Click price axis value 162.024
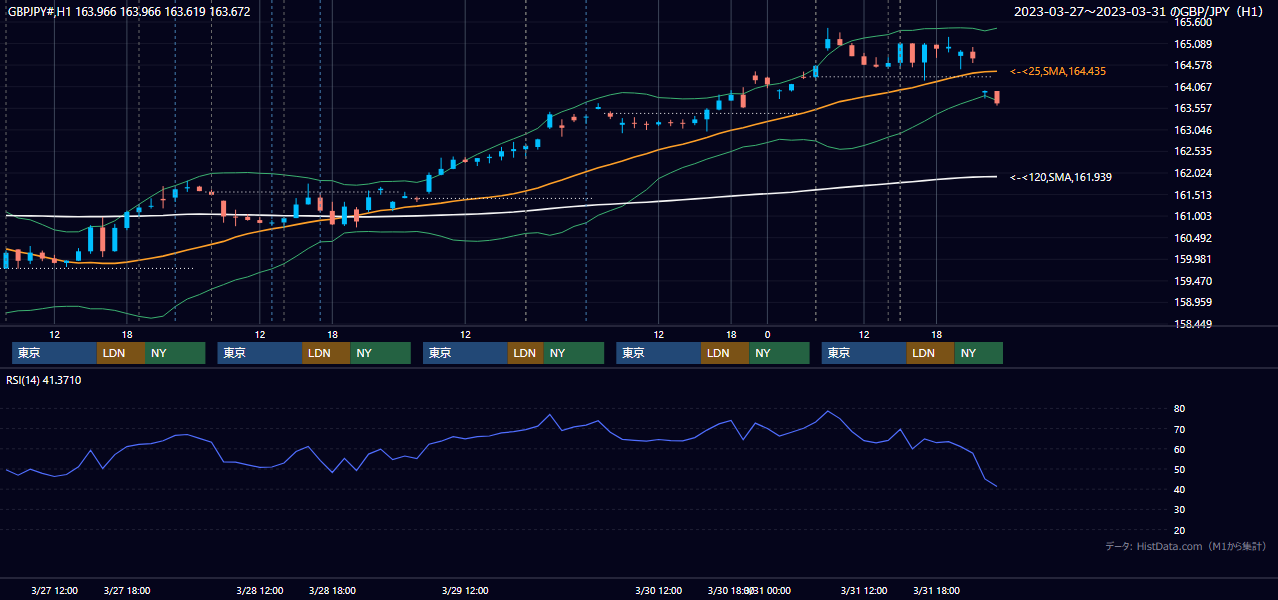This screenshot has height=600, width=1278. [1193, 173]
